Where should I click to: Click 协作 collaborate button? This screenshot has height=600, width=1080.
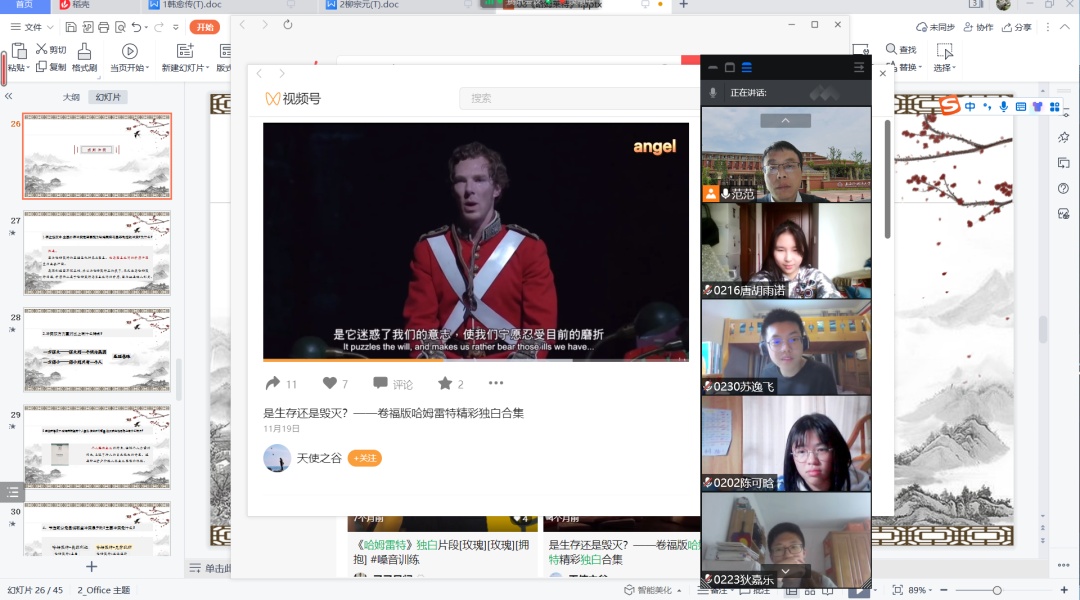[x=978, y=27]
